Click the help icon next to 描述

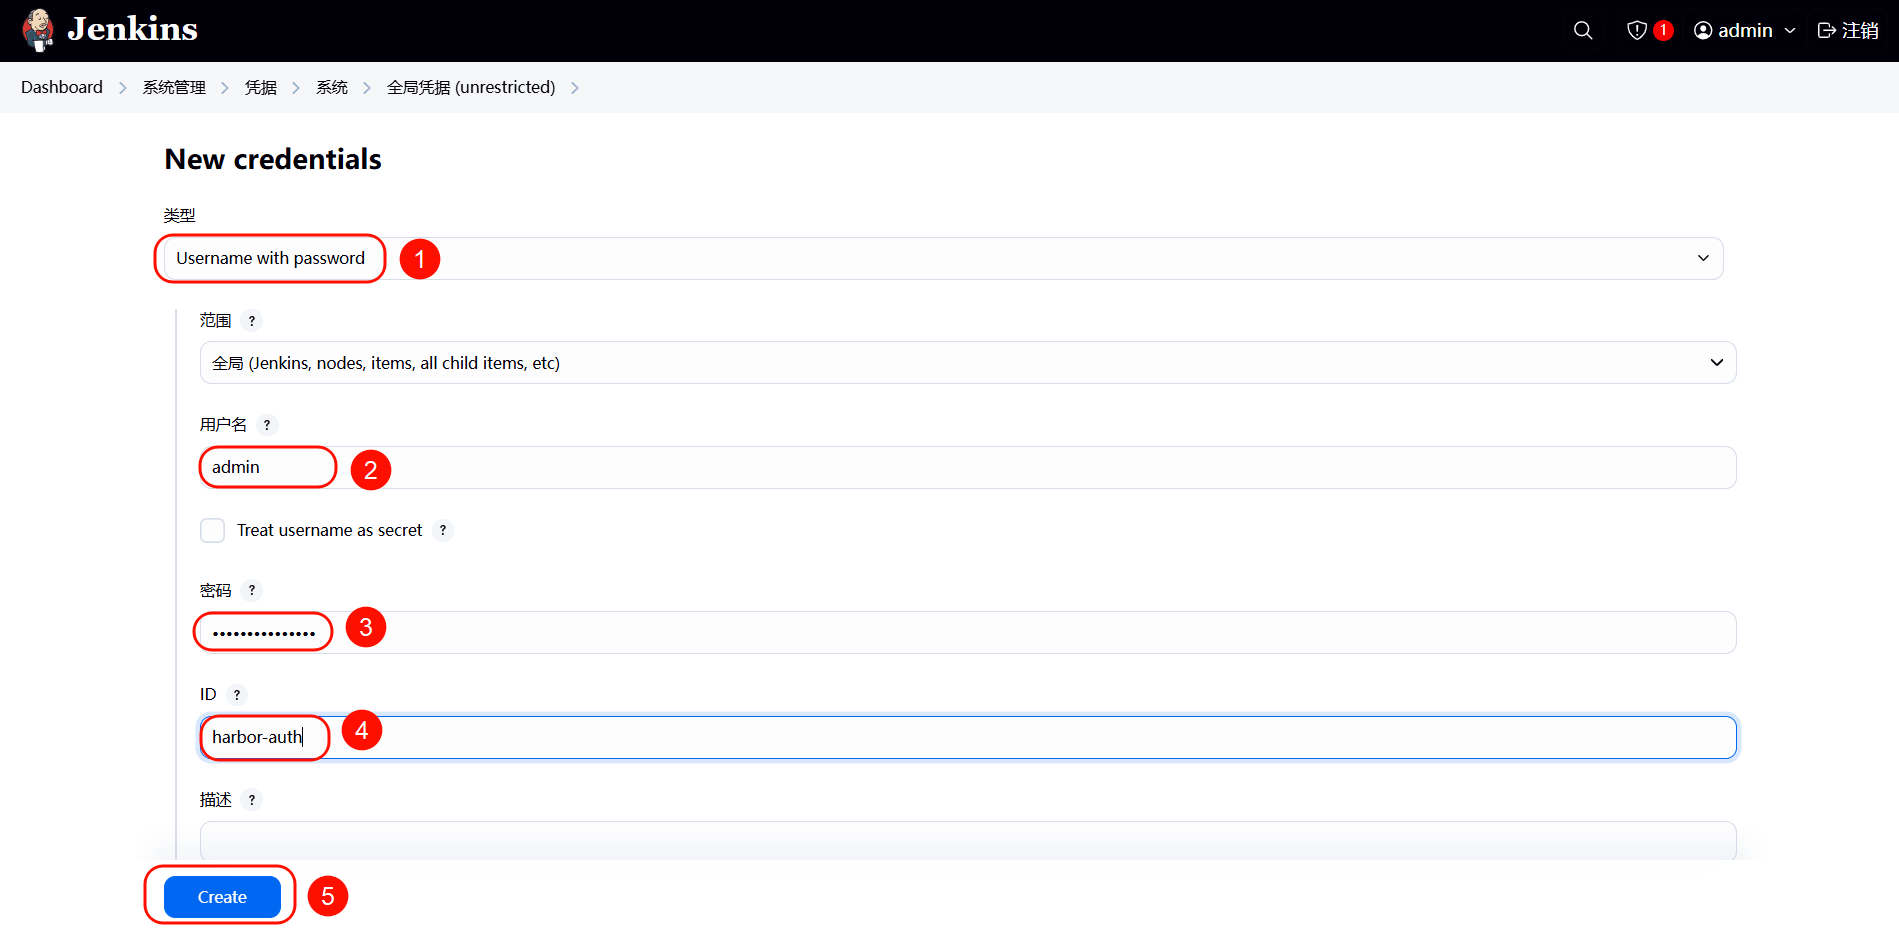pos(252,800)
